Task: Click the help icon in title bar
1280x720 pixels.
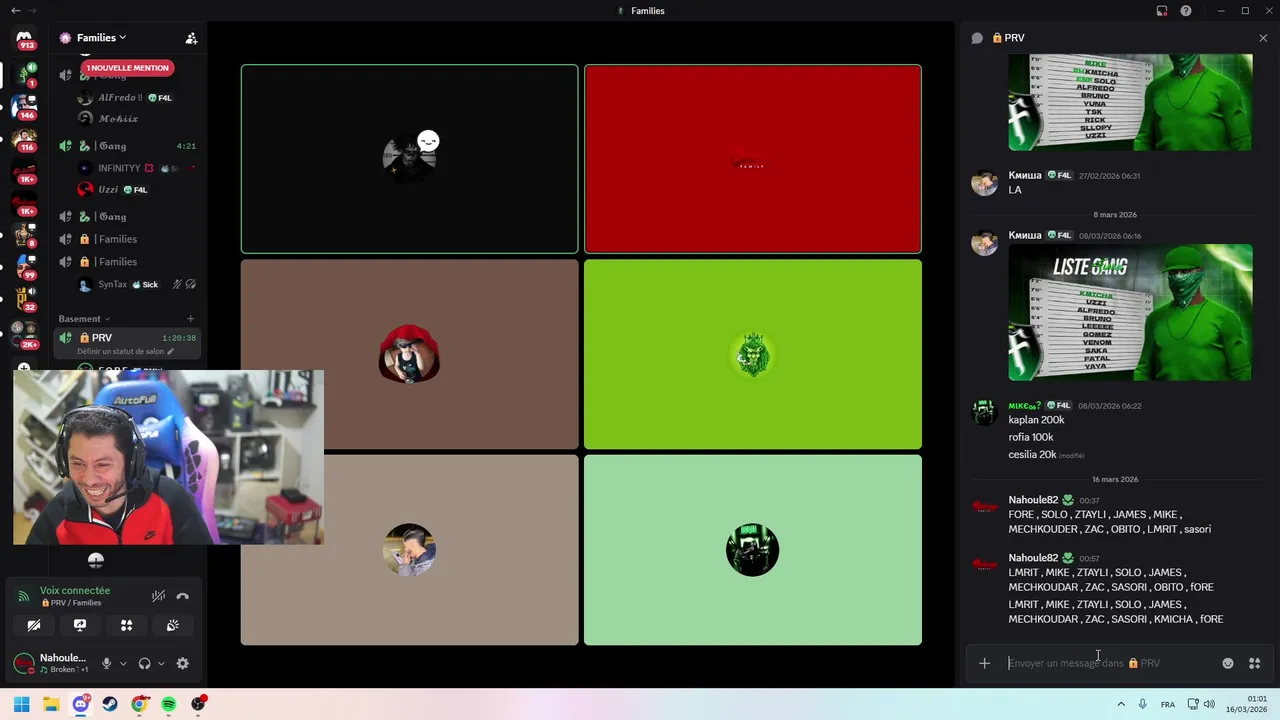Action: tap(1186, 11)
